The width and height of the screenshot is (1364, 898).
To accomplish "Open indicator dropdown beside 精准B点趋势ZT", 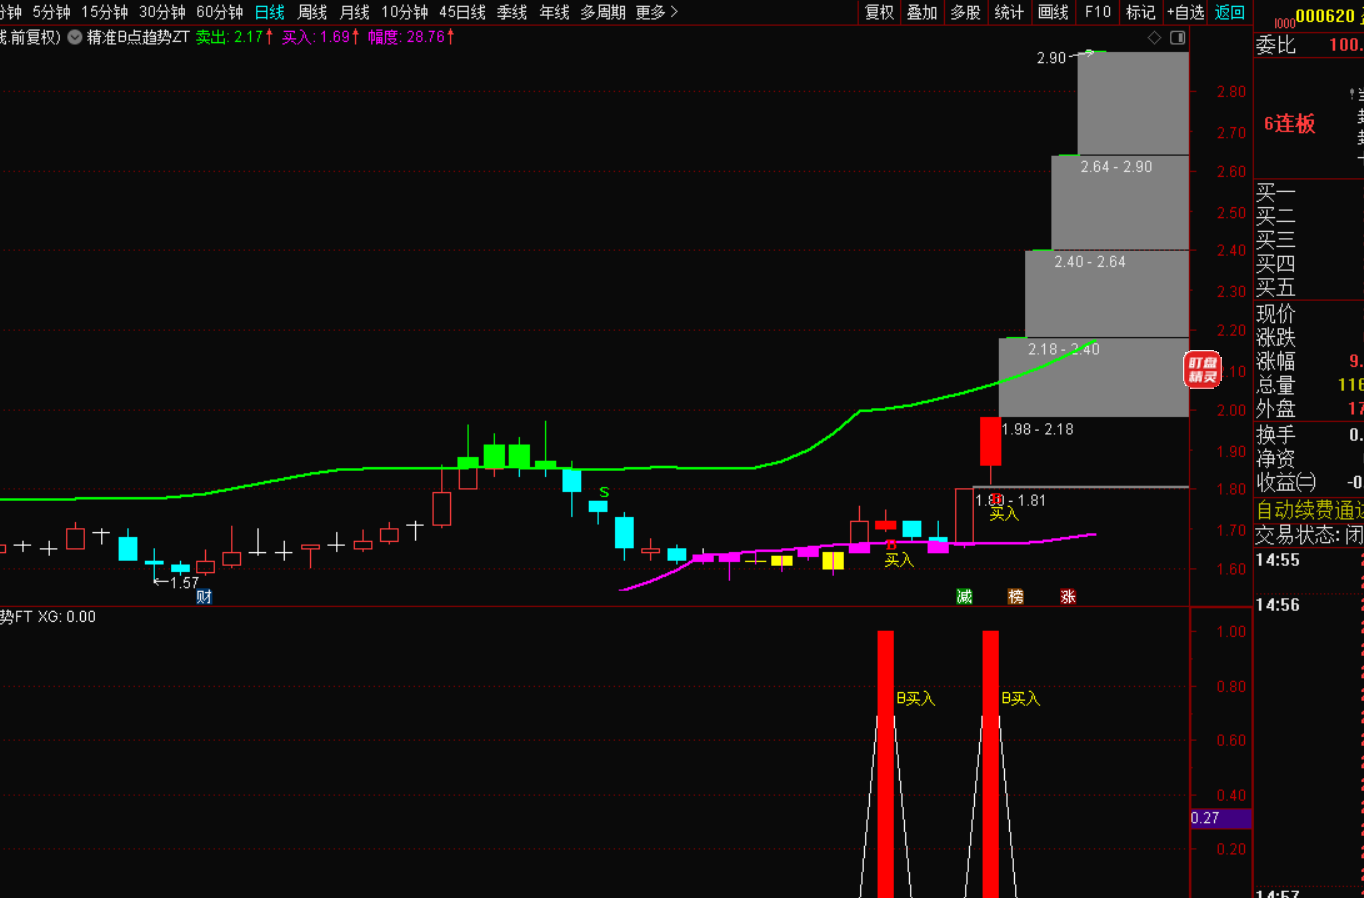I will (75, 37).
